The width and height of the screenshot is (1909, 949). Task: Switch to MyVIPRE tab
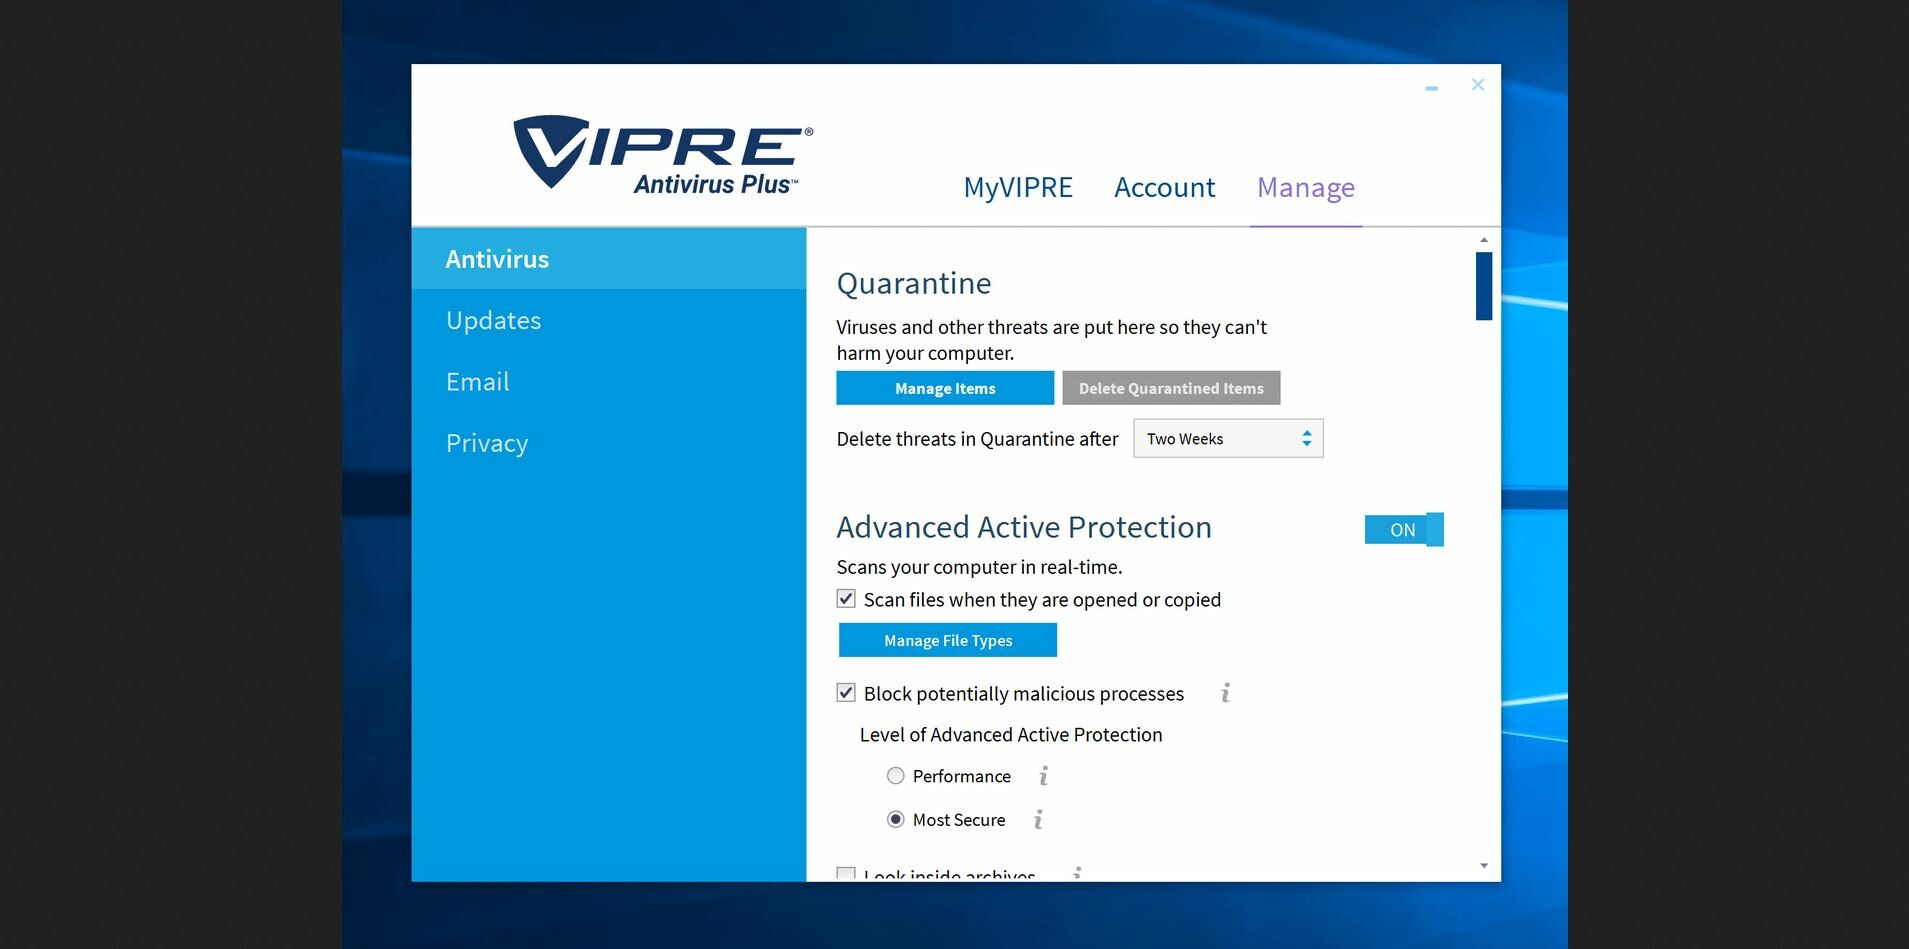point(1018,188)
